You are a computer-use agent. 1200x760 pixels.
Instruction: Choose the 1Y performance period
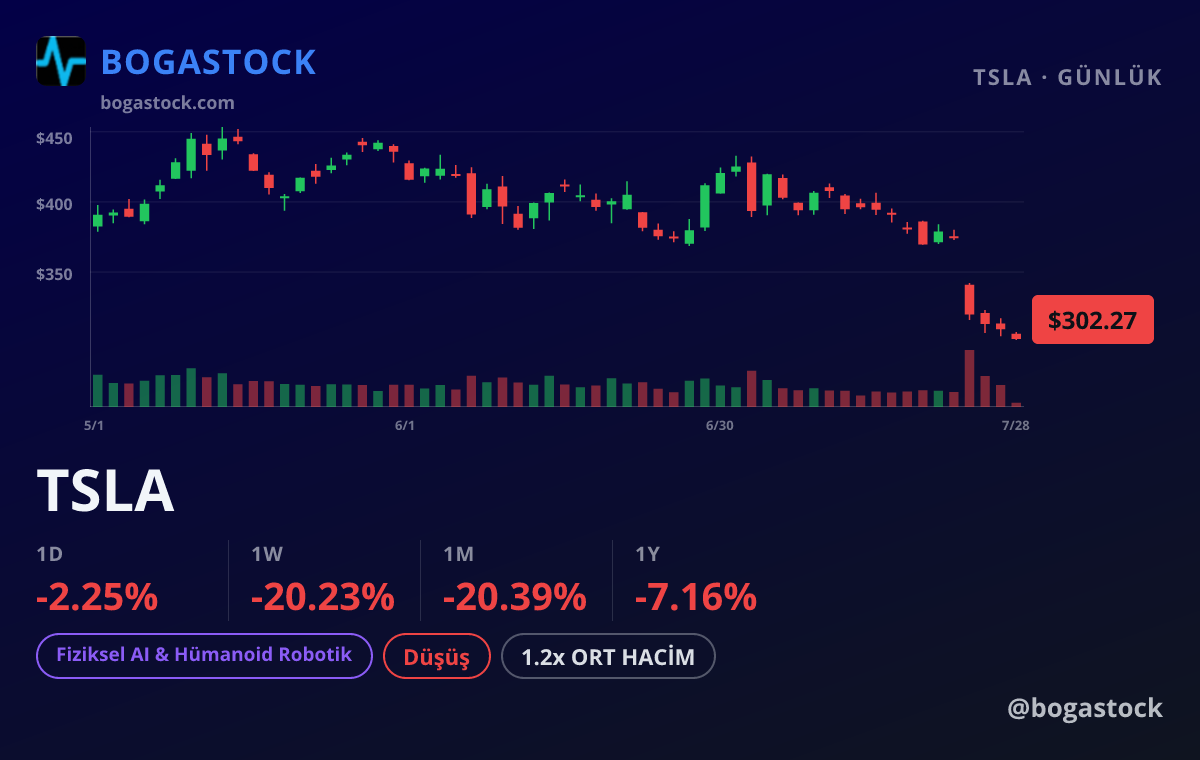[x=648, y=554]
